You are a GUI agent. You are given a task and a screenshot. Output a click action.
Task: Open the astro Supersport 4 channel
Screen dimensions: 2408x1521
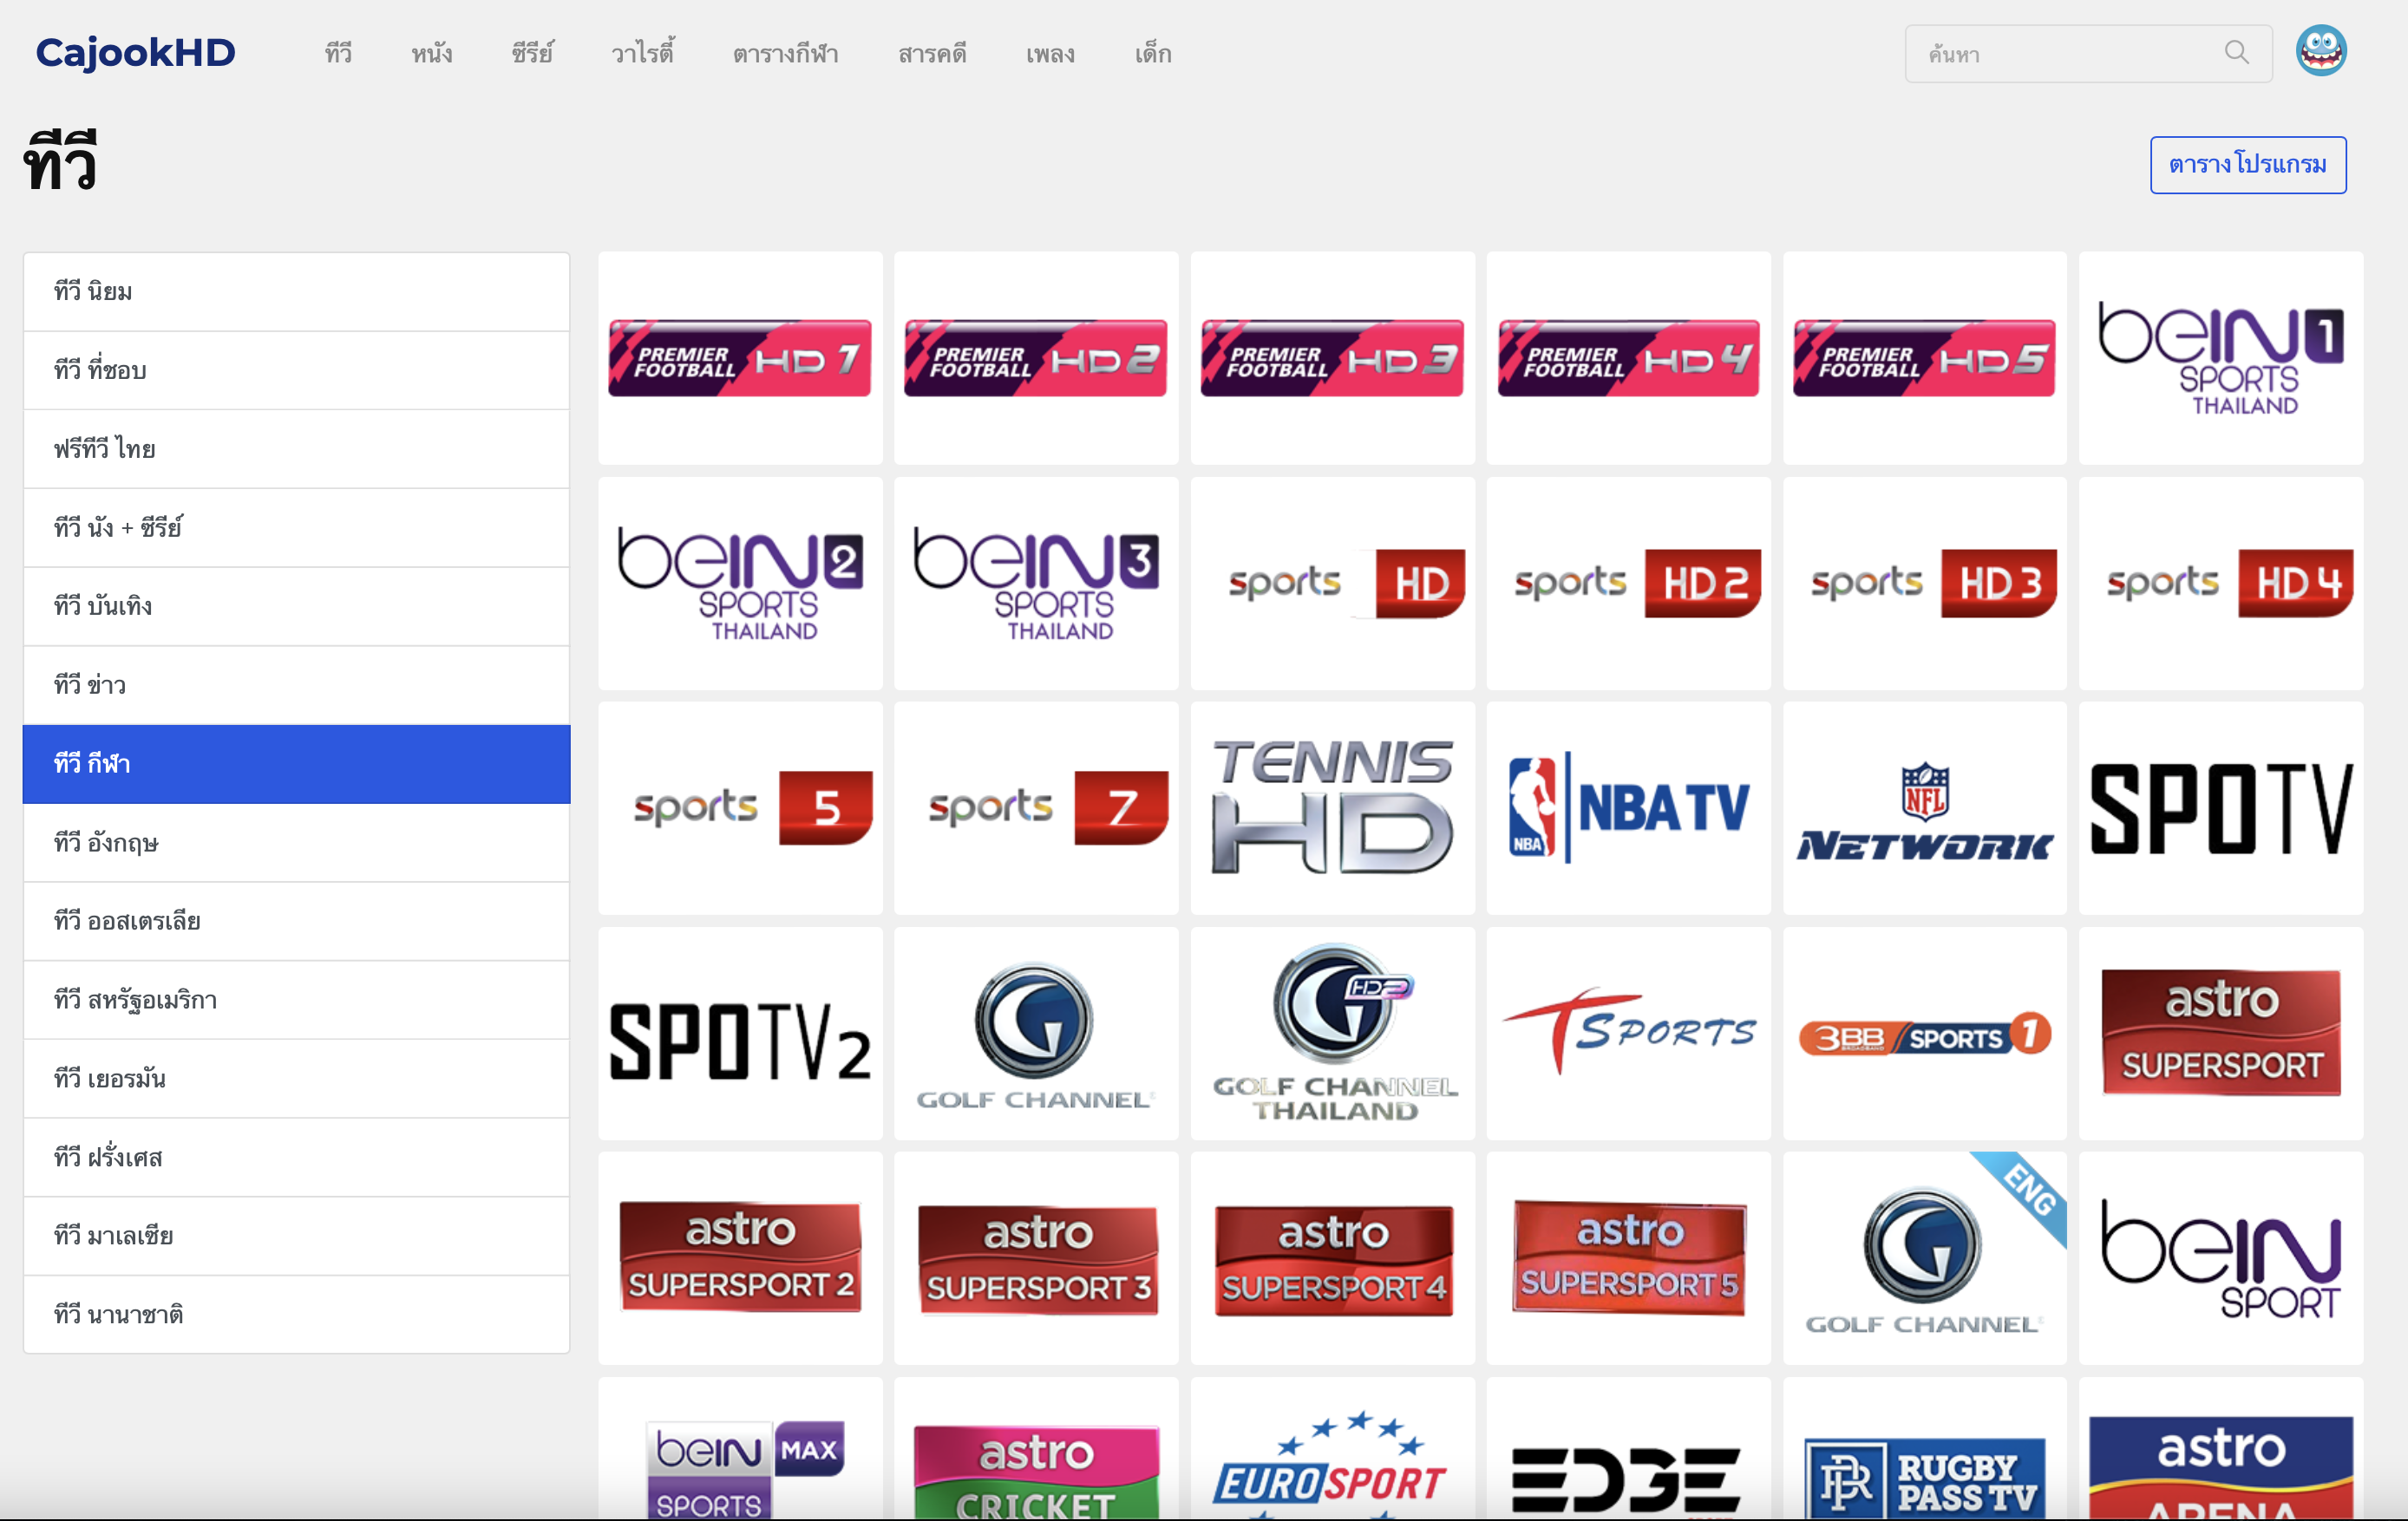tap(1332, 1258)
